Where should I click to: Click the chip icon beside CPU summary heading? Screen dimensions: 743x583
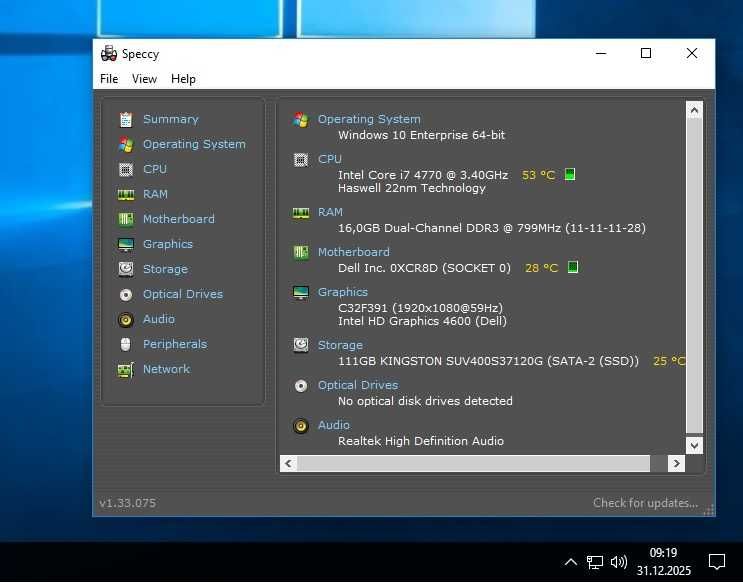(x=301, y=160)
